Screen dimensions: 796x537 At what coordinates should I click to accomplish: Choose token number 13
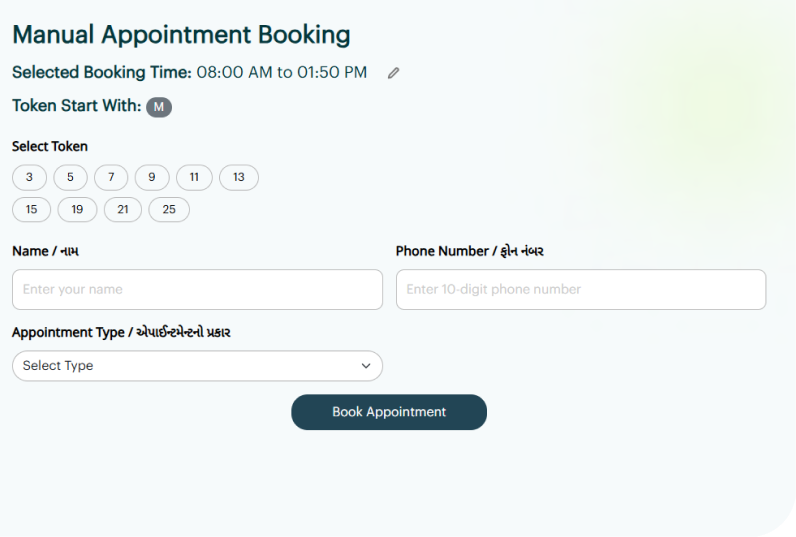(x=239, y=178)
